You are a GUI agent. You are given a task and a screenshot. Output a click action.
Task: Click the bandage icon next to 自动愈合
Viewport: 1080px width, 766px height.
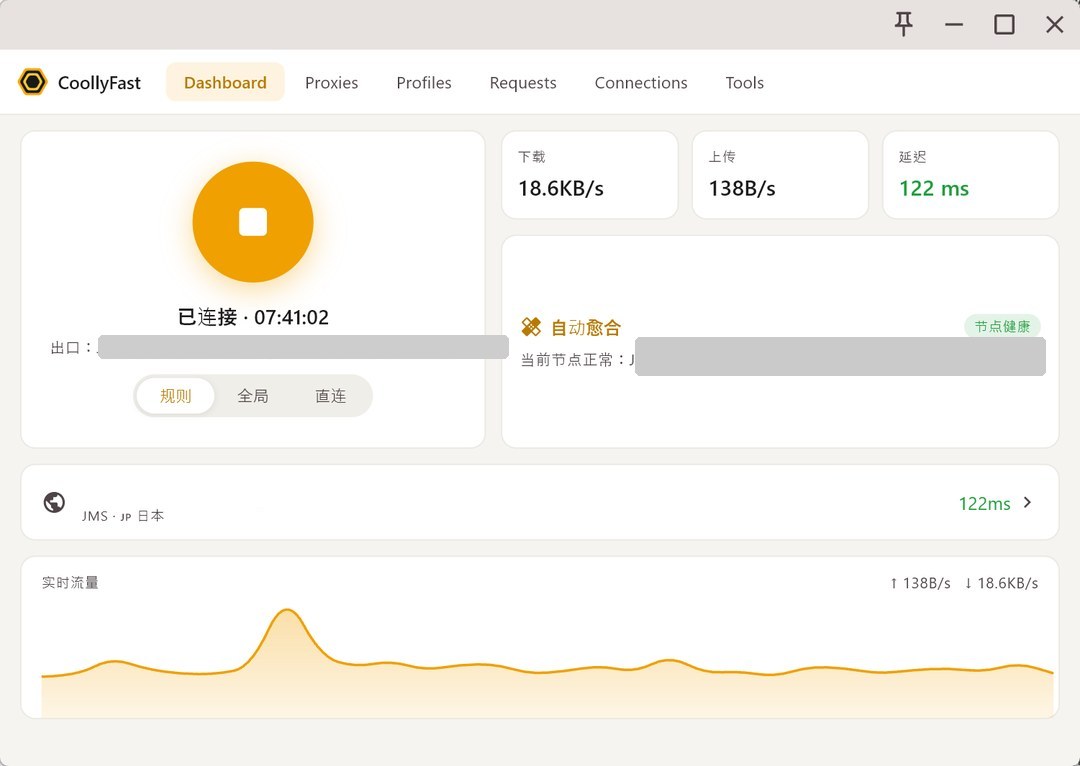(x=531, y=327)
